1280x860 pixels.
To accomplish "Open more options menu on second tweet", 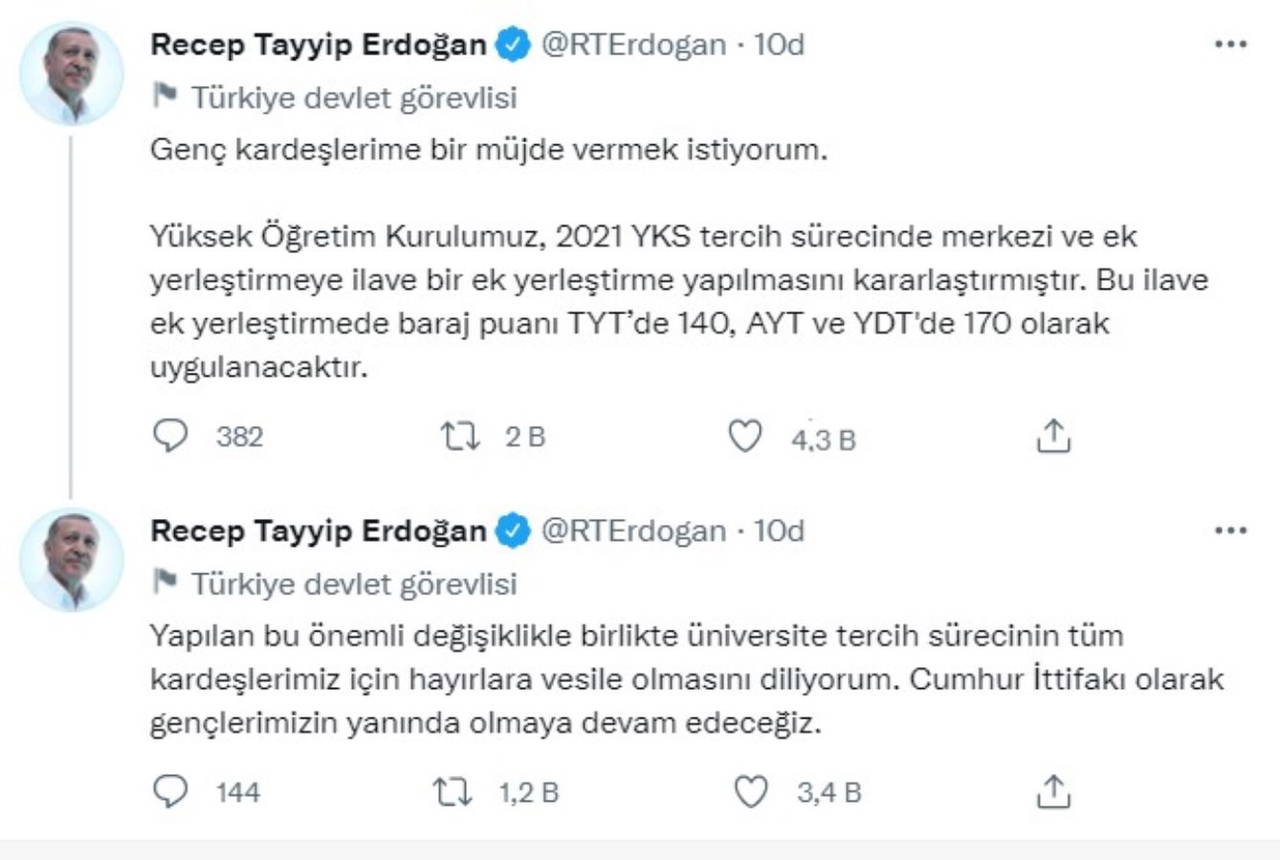I will coord(1230,530).
